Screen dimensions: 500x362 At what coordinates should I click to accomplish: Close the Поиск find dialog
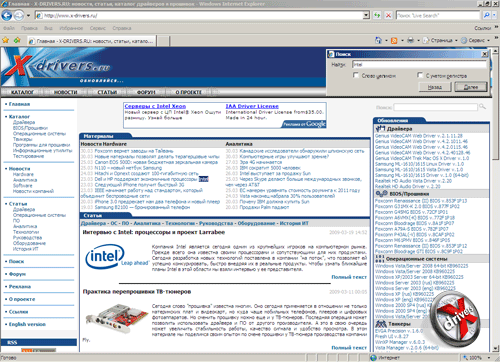point(485,54)
